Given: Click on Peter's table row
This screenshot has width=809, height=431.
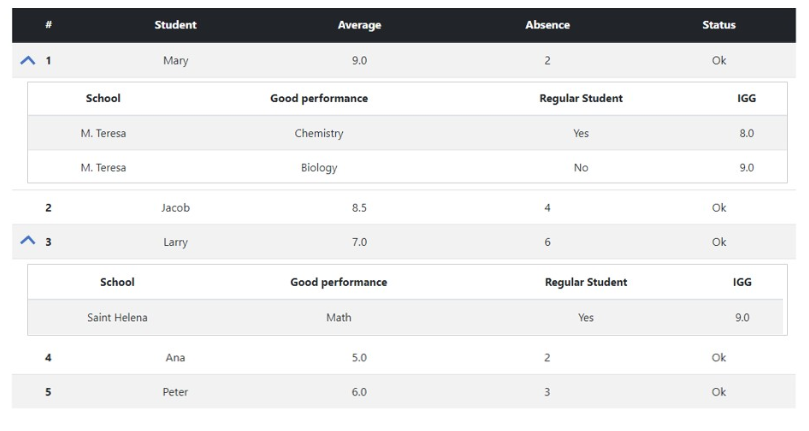Looking at the screenshot, I should 175,392.
